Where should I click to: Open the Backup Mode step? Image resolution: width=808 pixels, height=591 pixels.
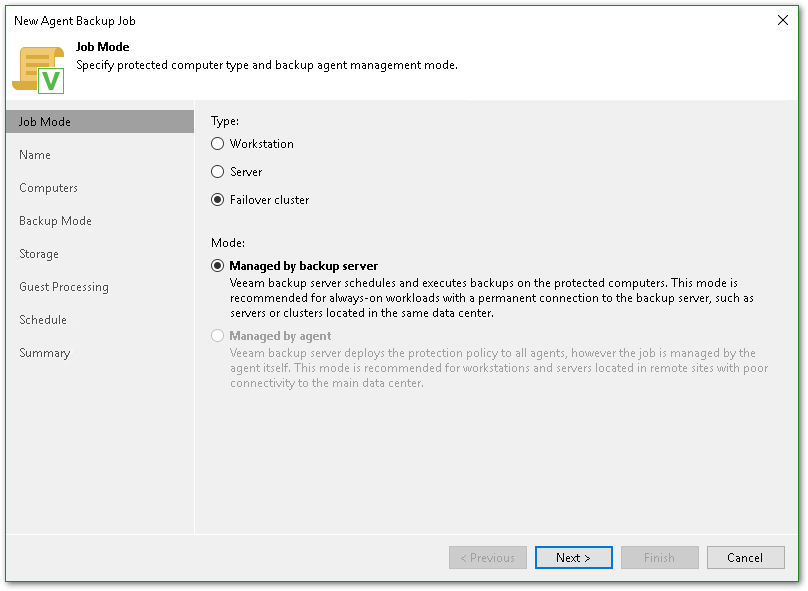55,221
